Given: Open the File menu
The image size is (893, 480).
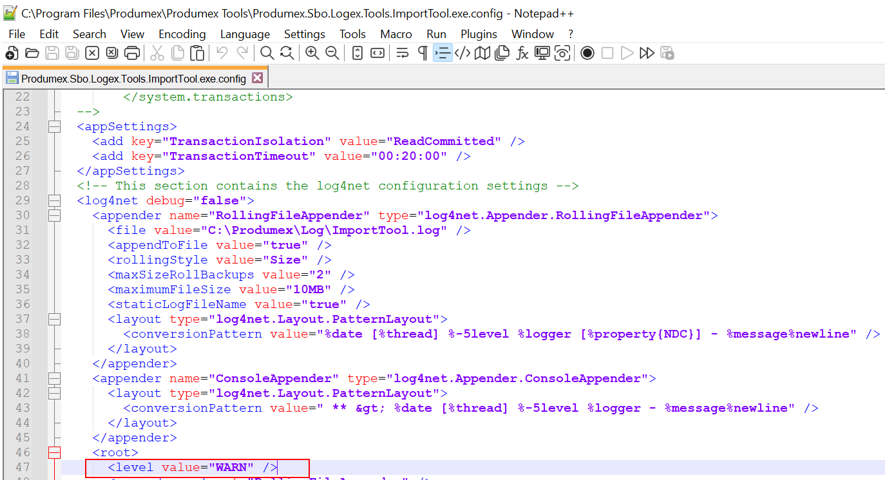Looking at the screenshot, I should point(17,34).
